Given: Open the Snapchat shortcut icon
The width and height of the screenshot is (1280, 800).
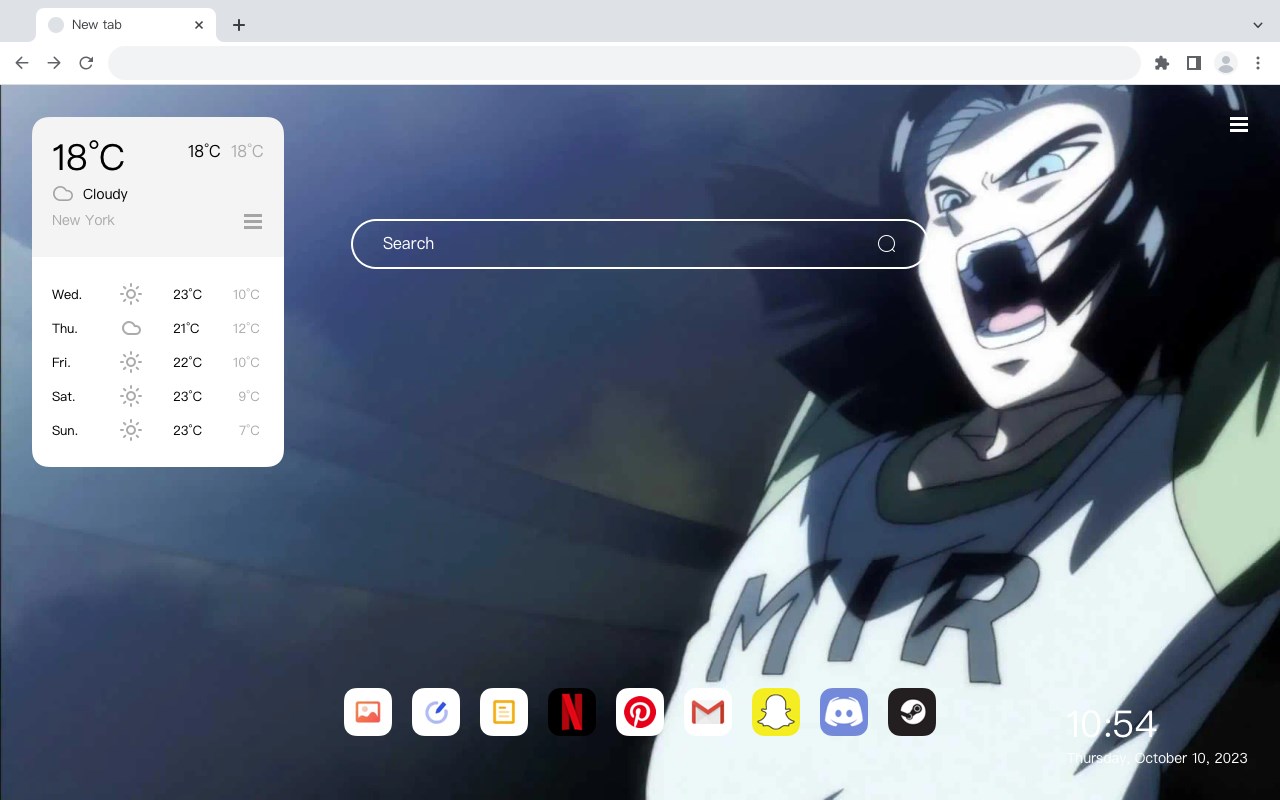Looking at the screenshot, I should click(x=776, y=712).
